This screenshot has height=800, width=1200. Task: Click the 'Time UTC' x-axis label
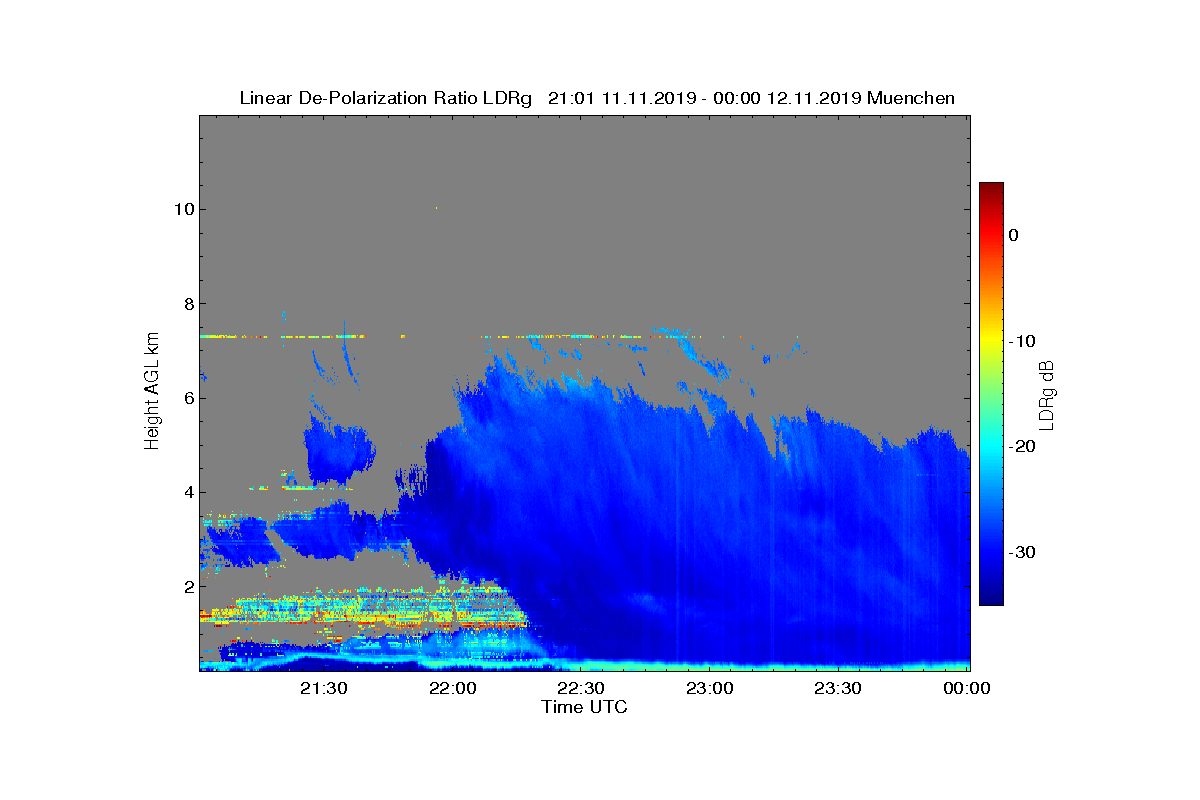pyautogui.click(x=584, y=707)
